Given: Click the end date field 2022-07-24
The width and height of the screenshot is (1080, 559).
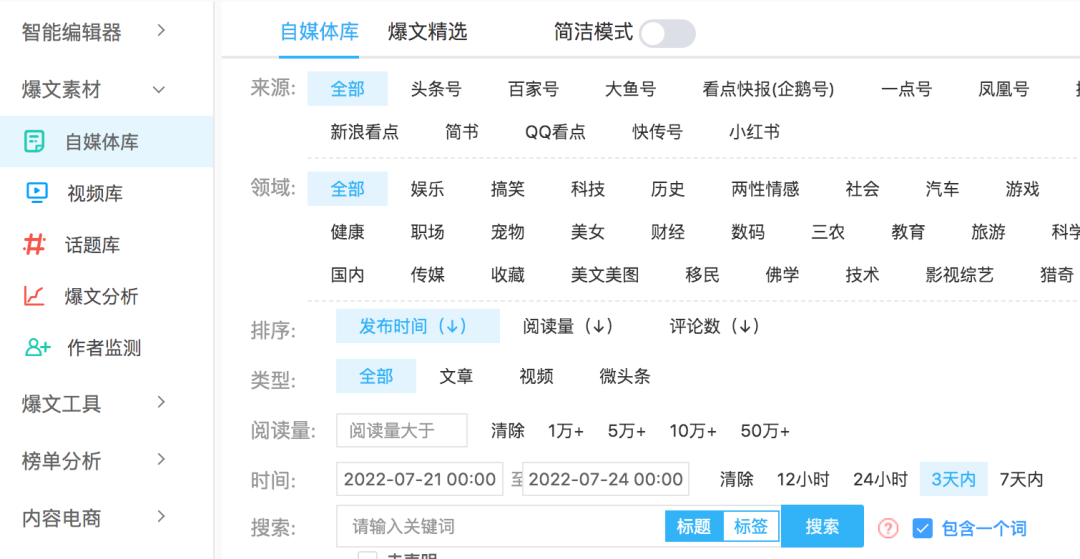Looking at the screenshot, I should click(605, 479).
